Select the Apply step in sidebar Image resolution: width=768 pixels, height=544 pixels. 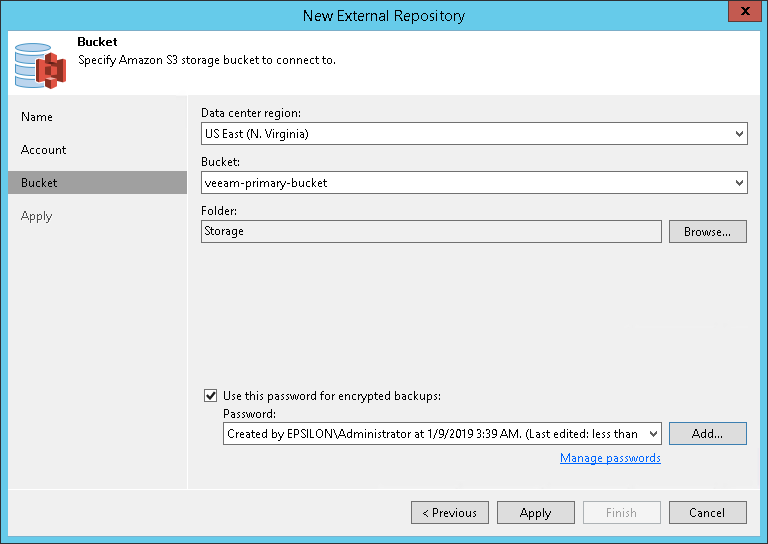point(37,216)
